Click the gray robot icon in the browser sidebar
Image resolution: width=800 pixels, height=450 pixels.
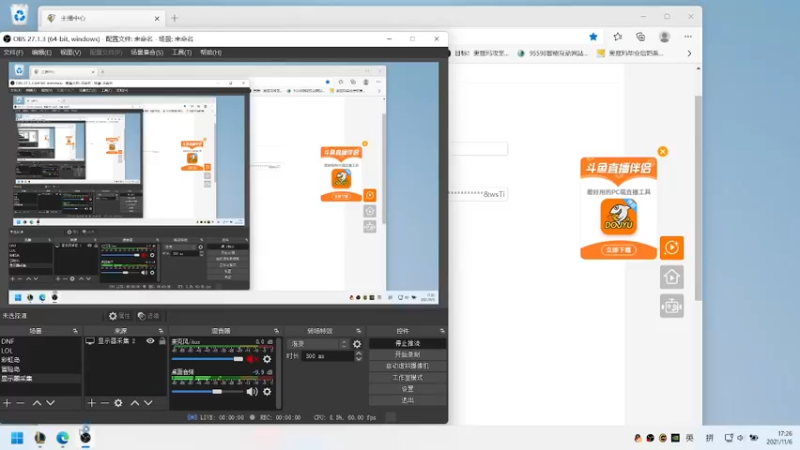point(671,307)
